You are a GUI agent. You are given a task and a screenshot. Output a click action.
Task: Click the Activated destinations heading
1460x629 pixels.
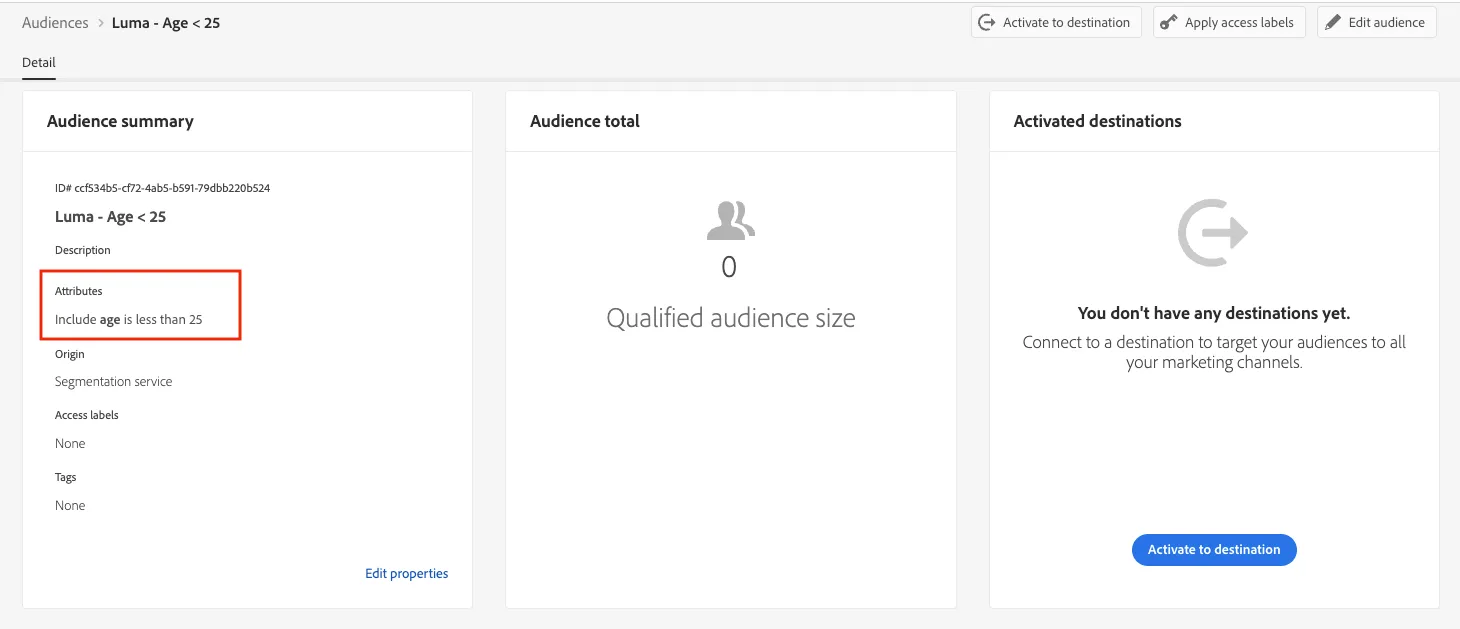[1098, 121]
